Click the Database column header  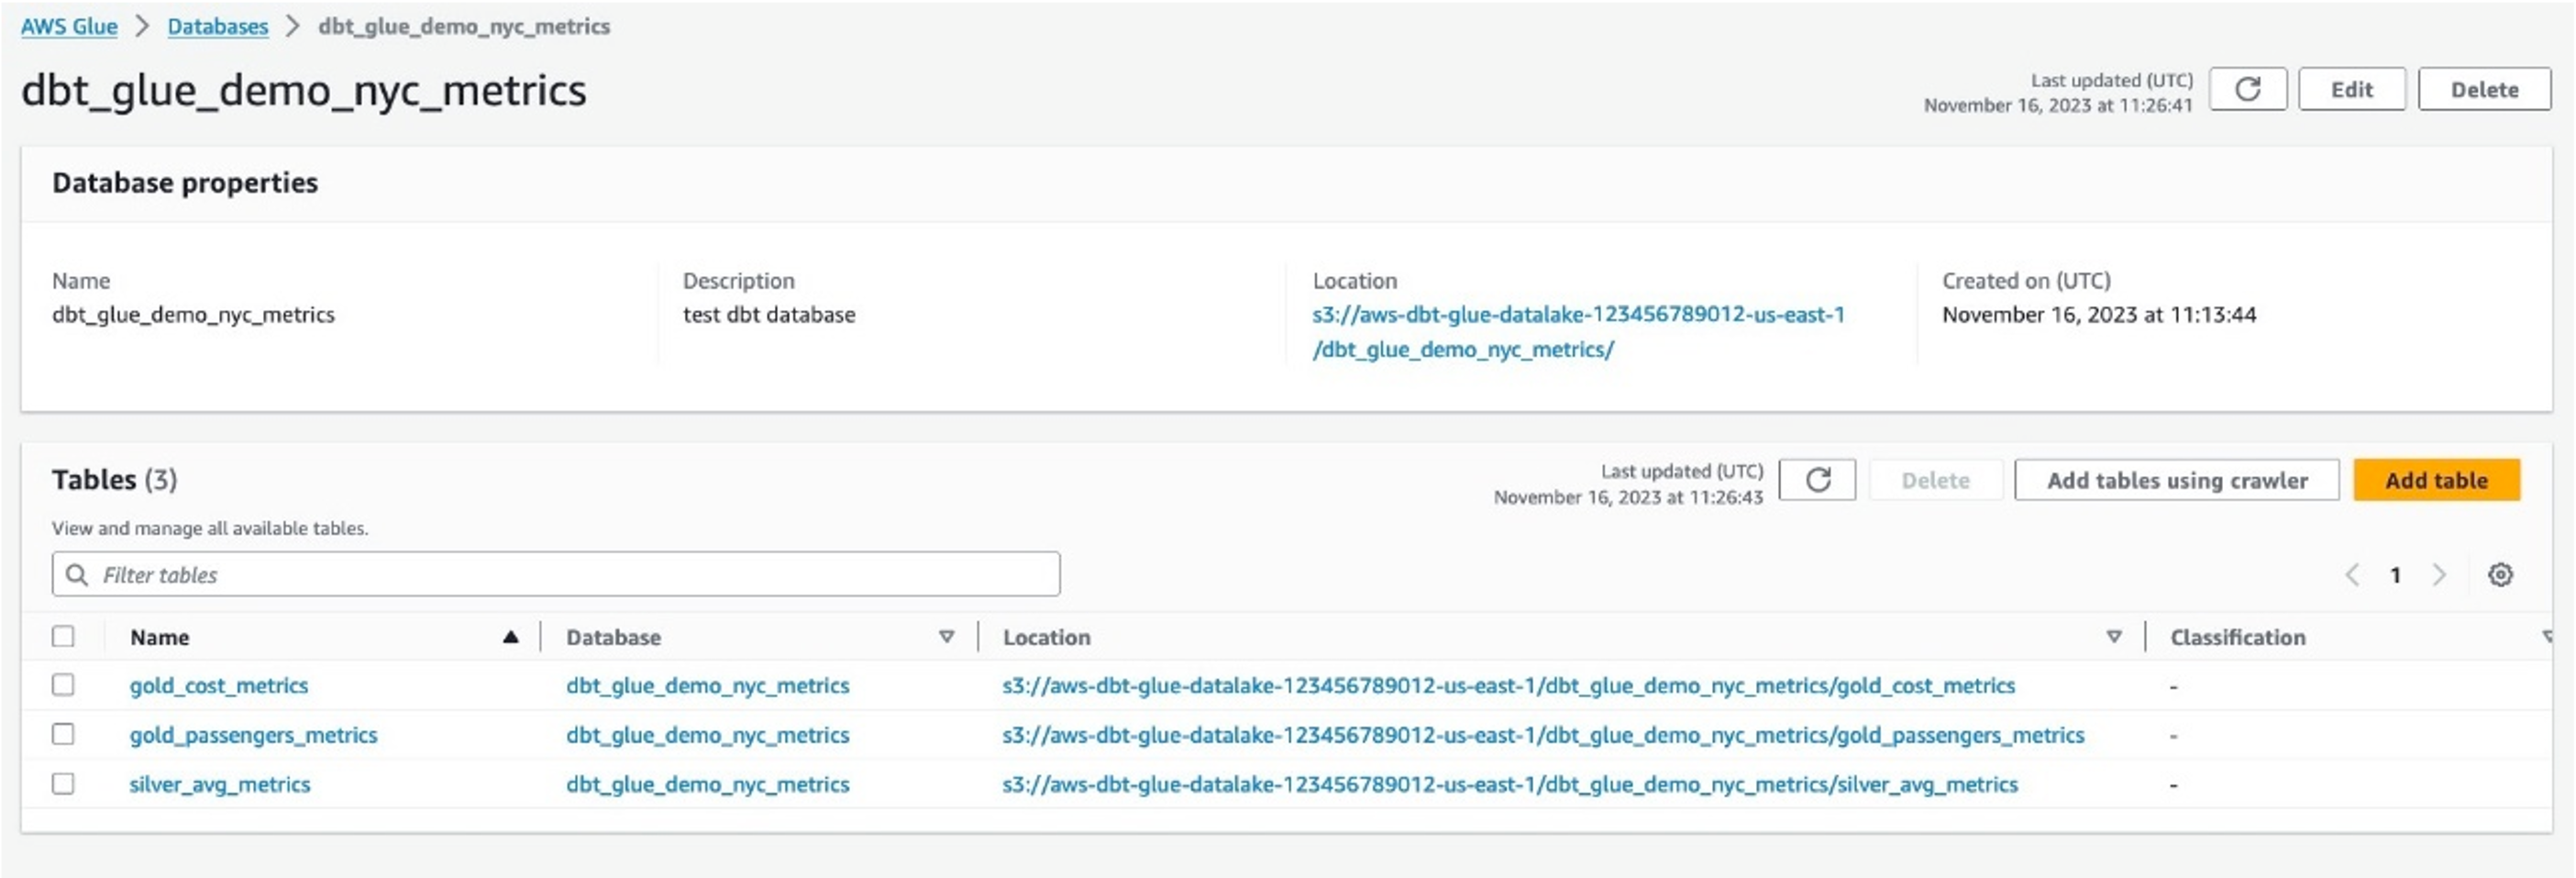(613, 637)
